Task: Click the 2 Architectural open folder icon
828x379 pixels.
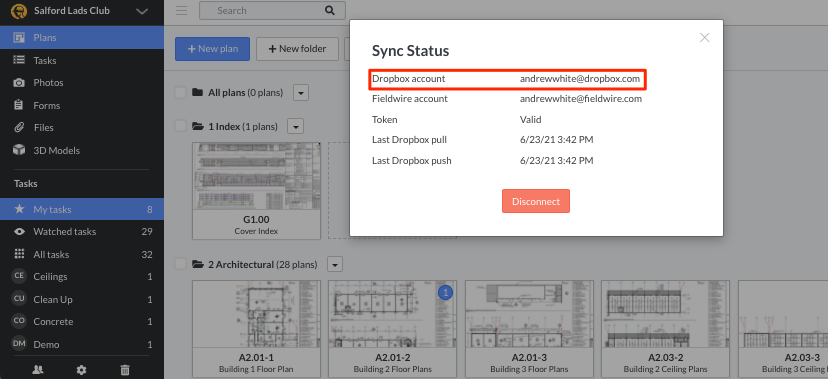Action: [x=198, y=264]
